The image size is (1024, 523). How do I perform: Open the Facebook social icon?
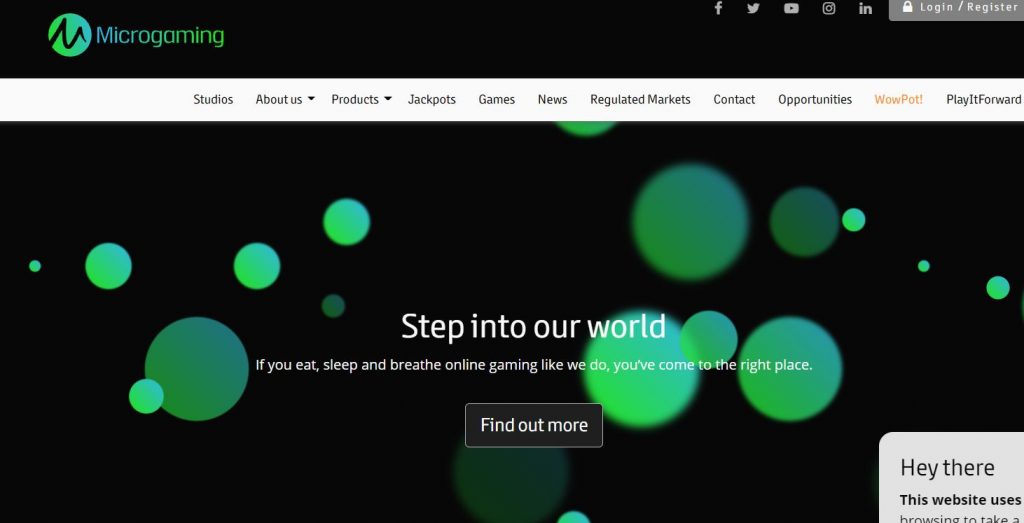(x=718, y=8)
